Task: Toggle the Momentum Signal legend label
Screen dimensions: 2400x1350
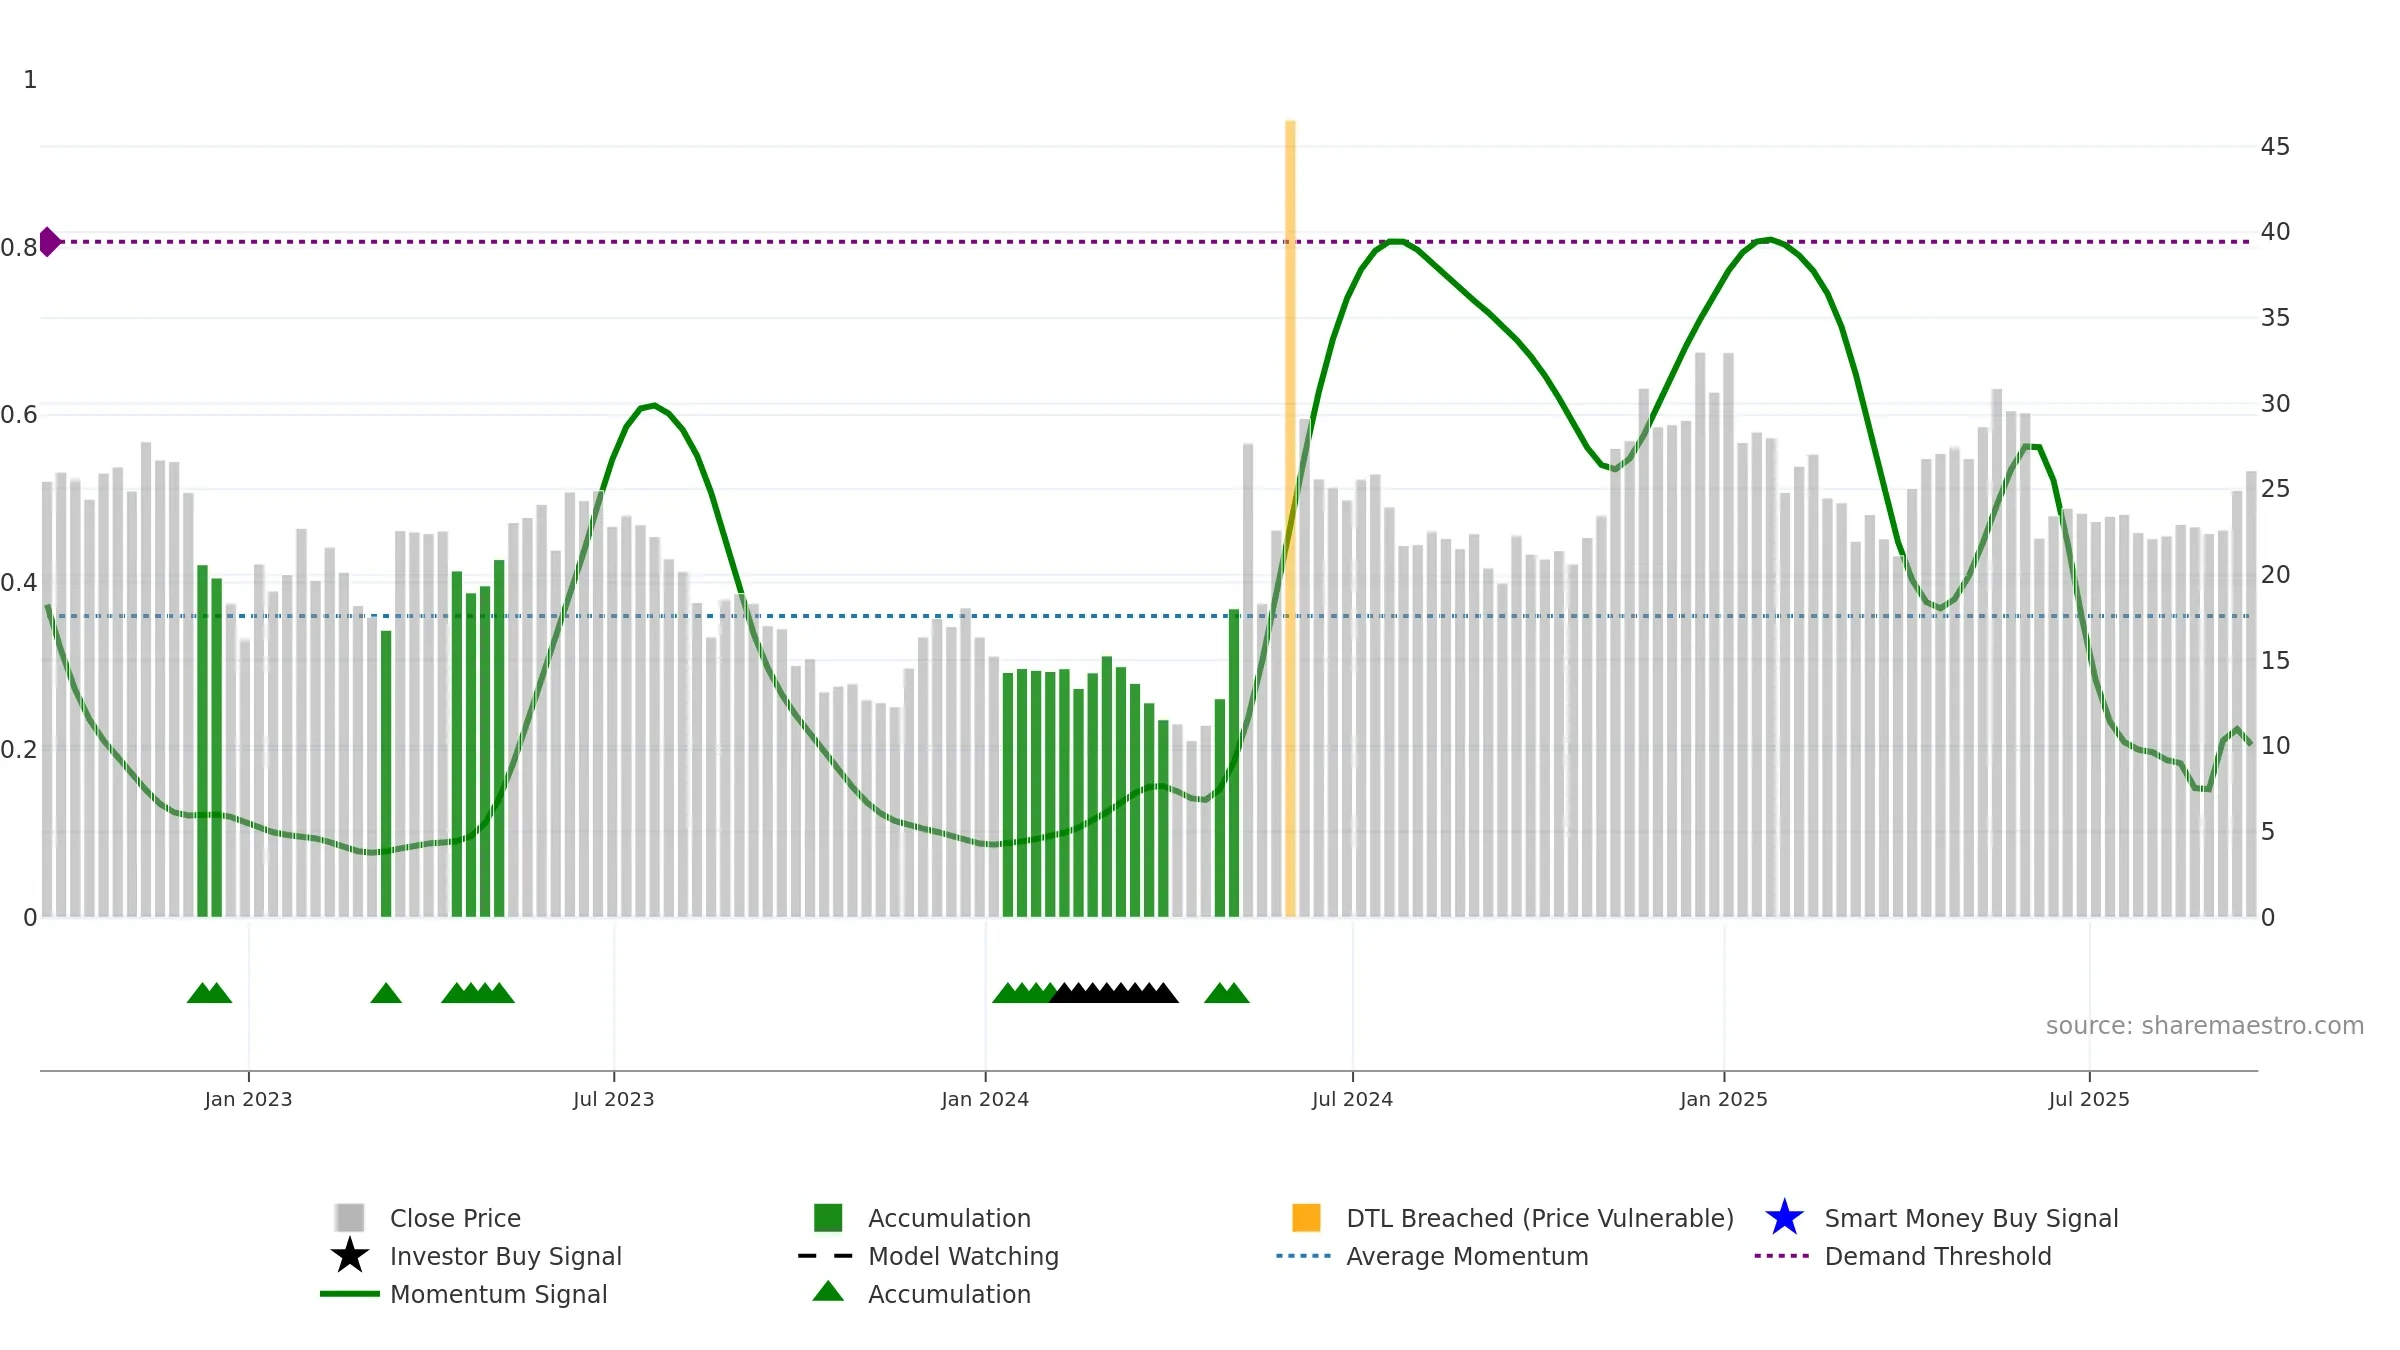Action: point(498,1294)
